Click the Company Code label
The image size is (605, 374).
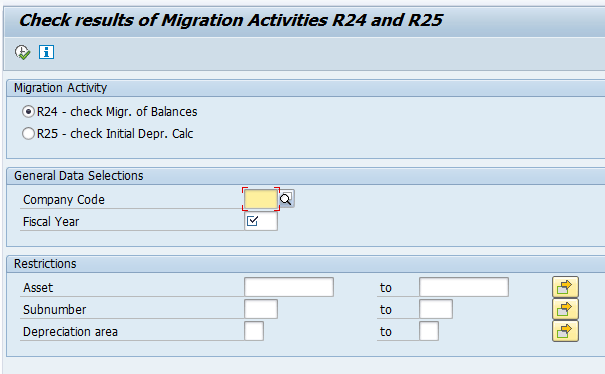tap(64, 200)
